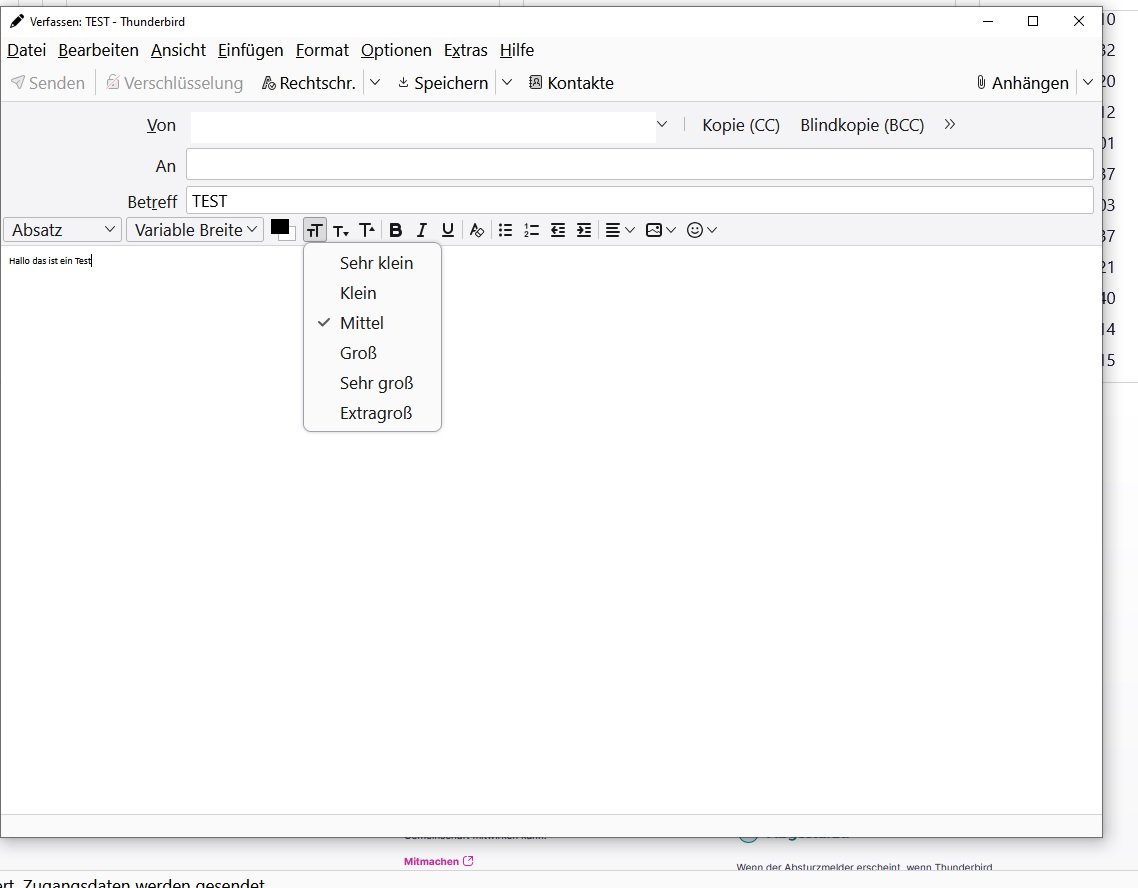Image resolution: width=1138 pixels, height=888 pixels.
Task: Outdent text with decrease indent icon
Action: point(558,230)
